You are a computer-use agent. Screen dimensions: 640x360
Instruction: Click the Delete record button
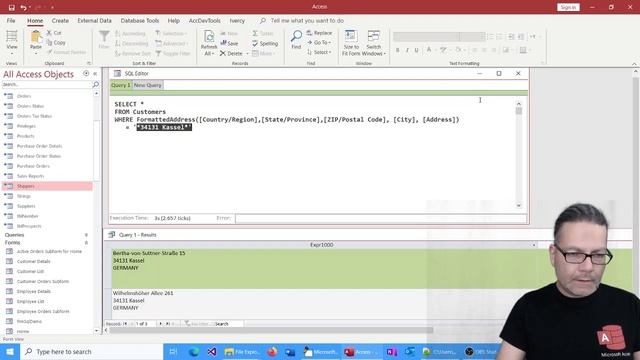231,53
